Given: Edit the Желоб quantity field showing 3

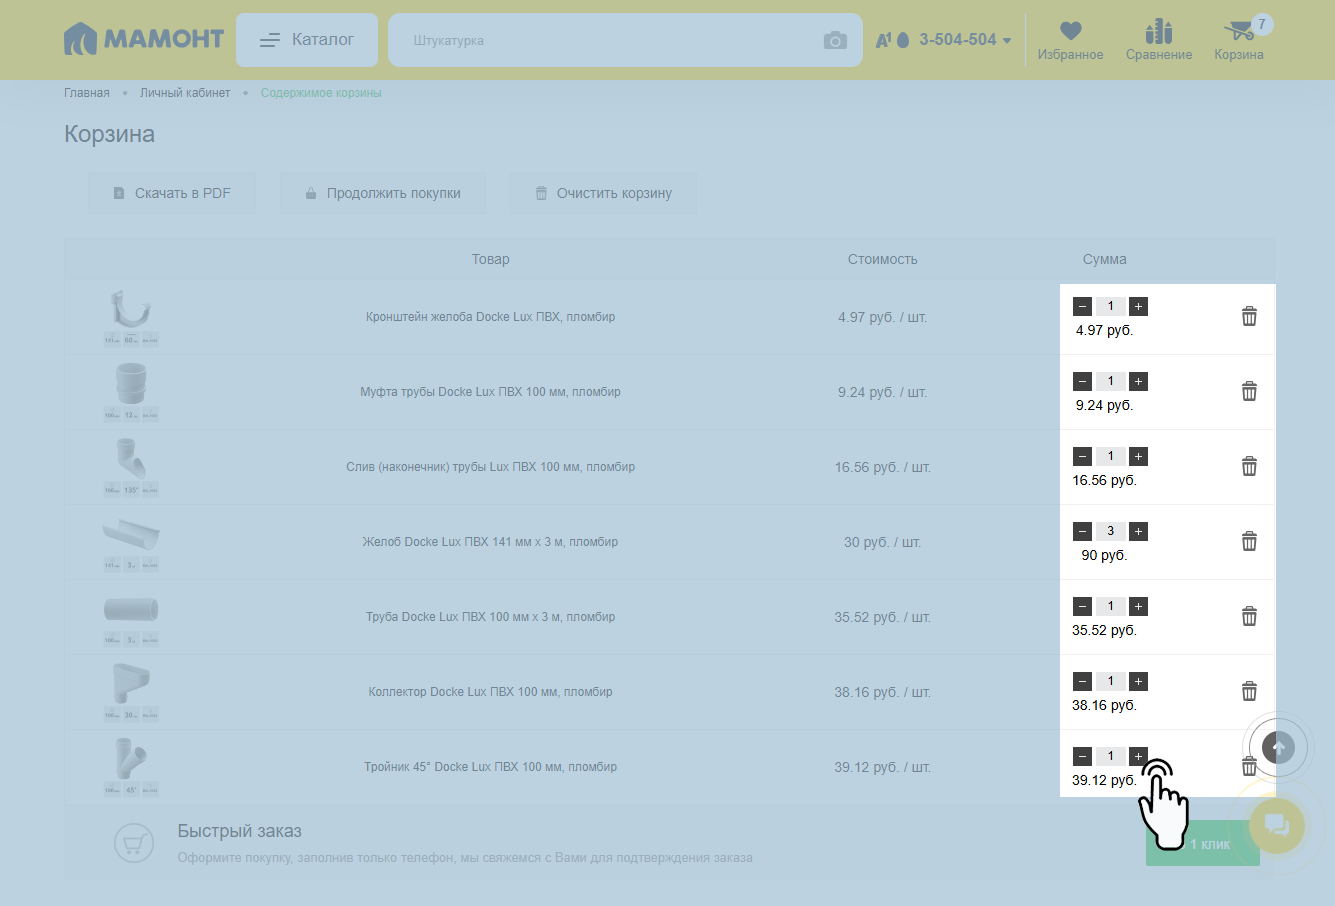Looking at the screenshot, I should coord(1110,532).
